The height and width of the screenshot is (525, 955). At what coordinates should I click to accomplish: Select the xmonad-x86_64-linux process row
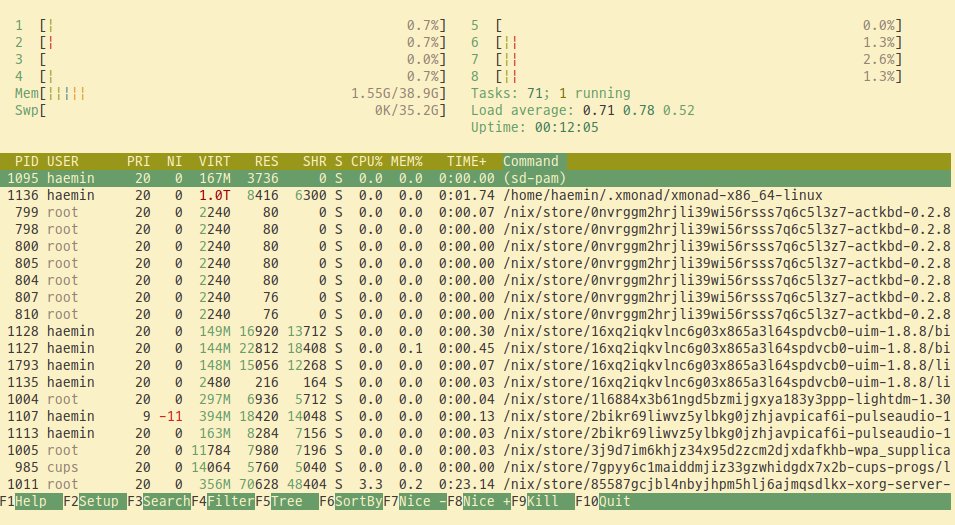point(475,196)
